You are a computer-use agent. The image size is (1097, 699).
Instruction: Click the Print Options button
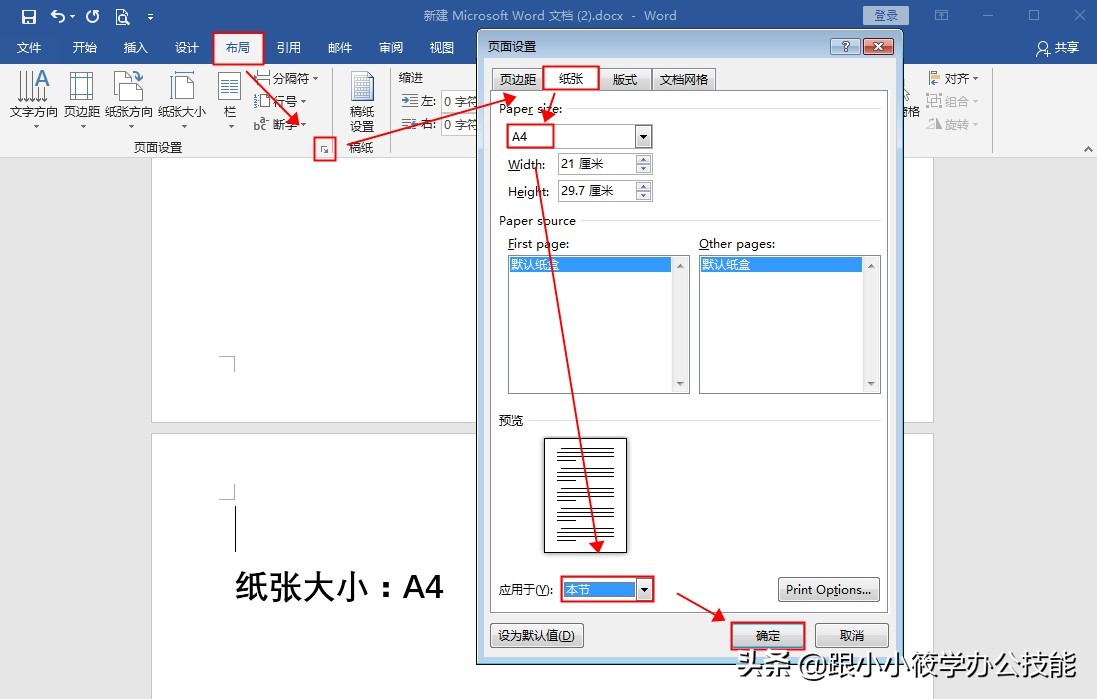pos(828,589)
